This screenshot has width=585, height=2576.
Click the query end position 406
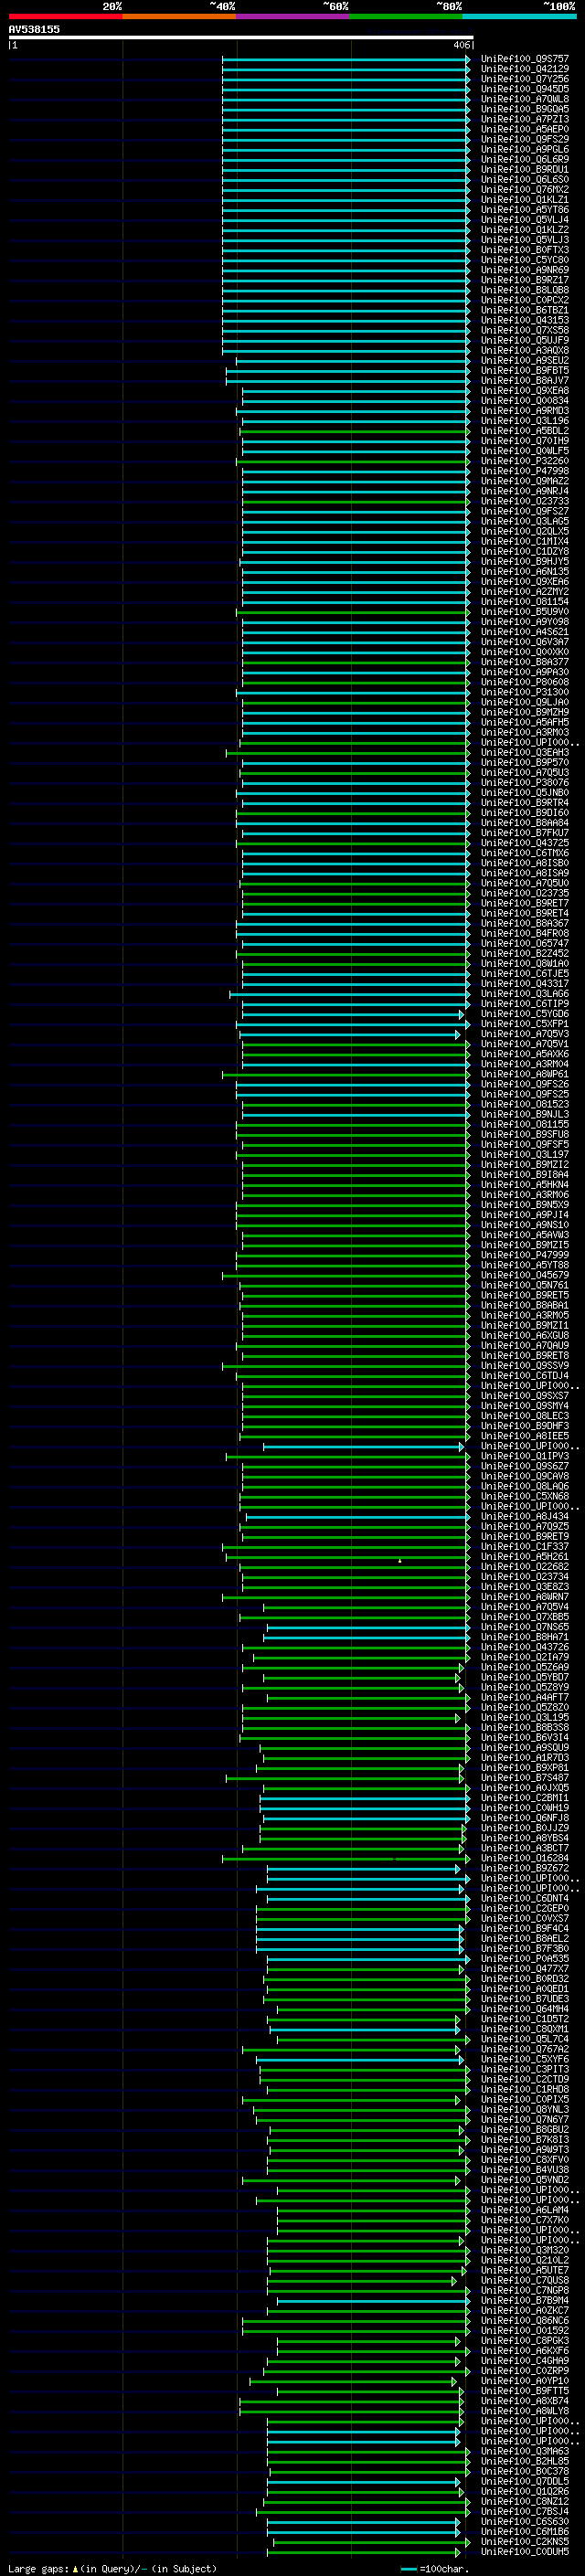[461, 45]
